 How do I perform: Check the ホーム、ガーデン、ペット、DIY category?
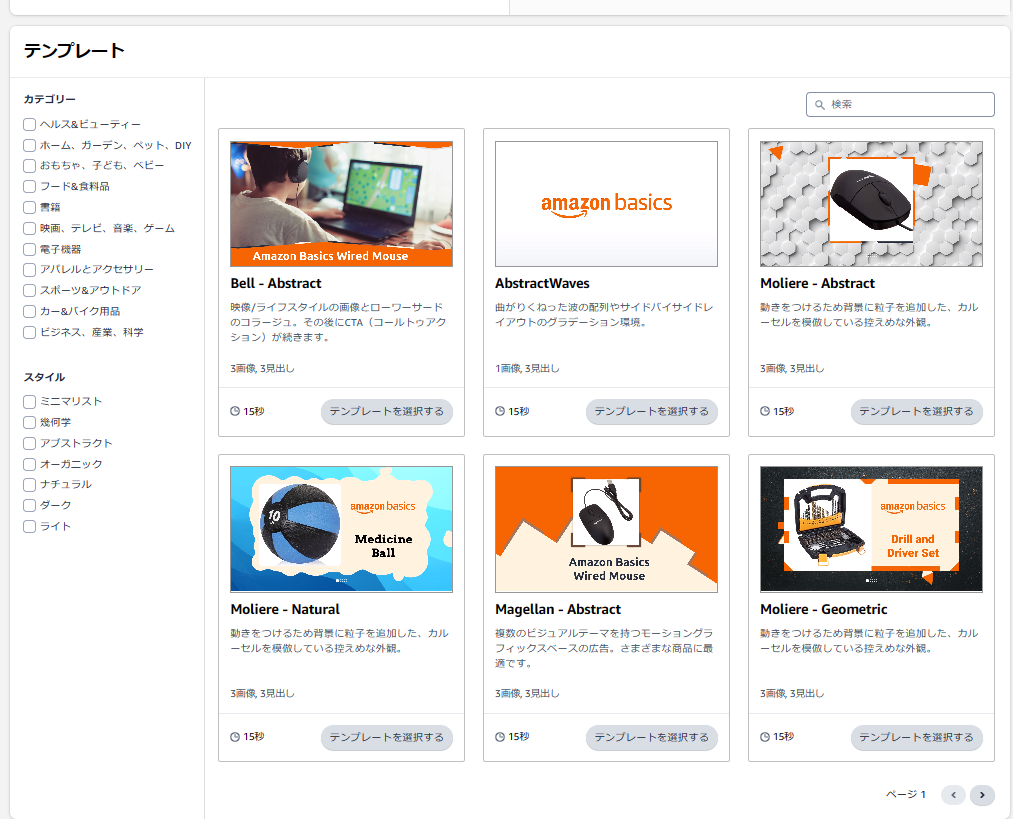click(29, 145)
